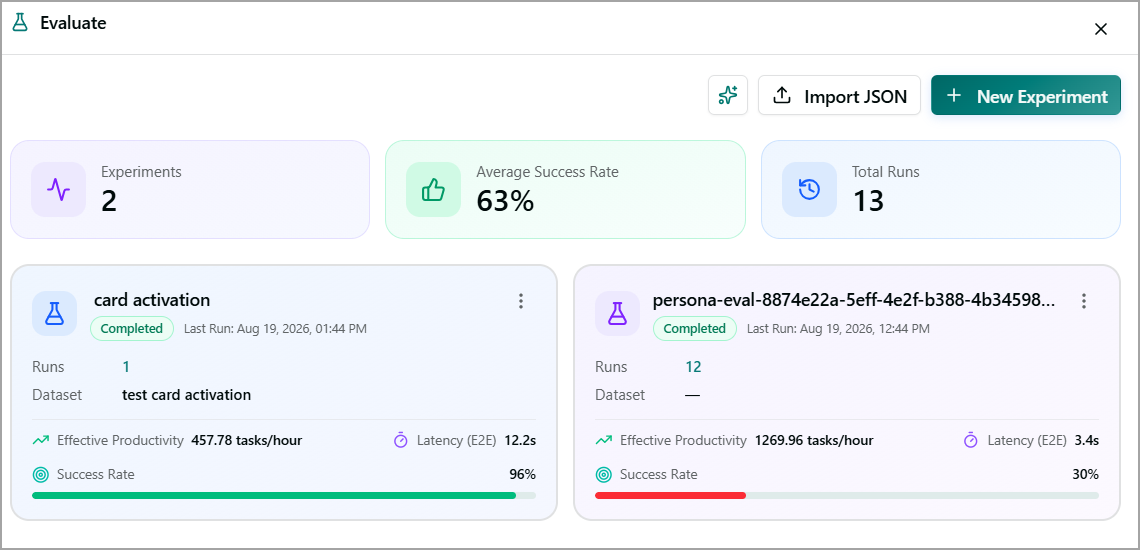Click the Last Run Aug 19, 12:44 PM text
Image resolution: width=1140 pixels, height=550 pixels.
click(x=838, y=329)
